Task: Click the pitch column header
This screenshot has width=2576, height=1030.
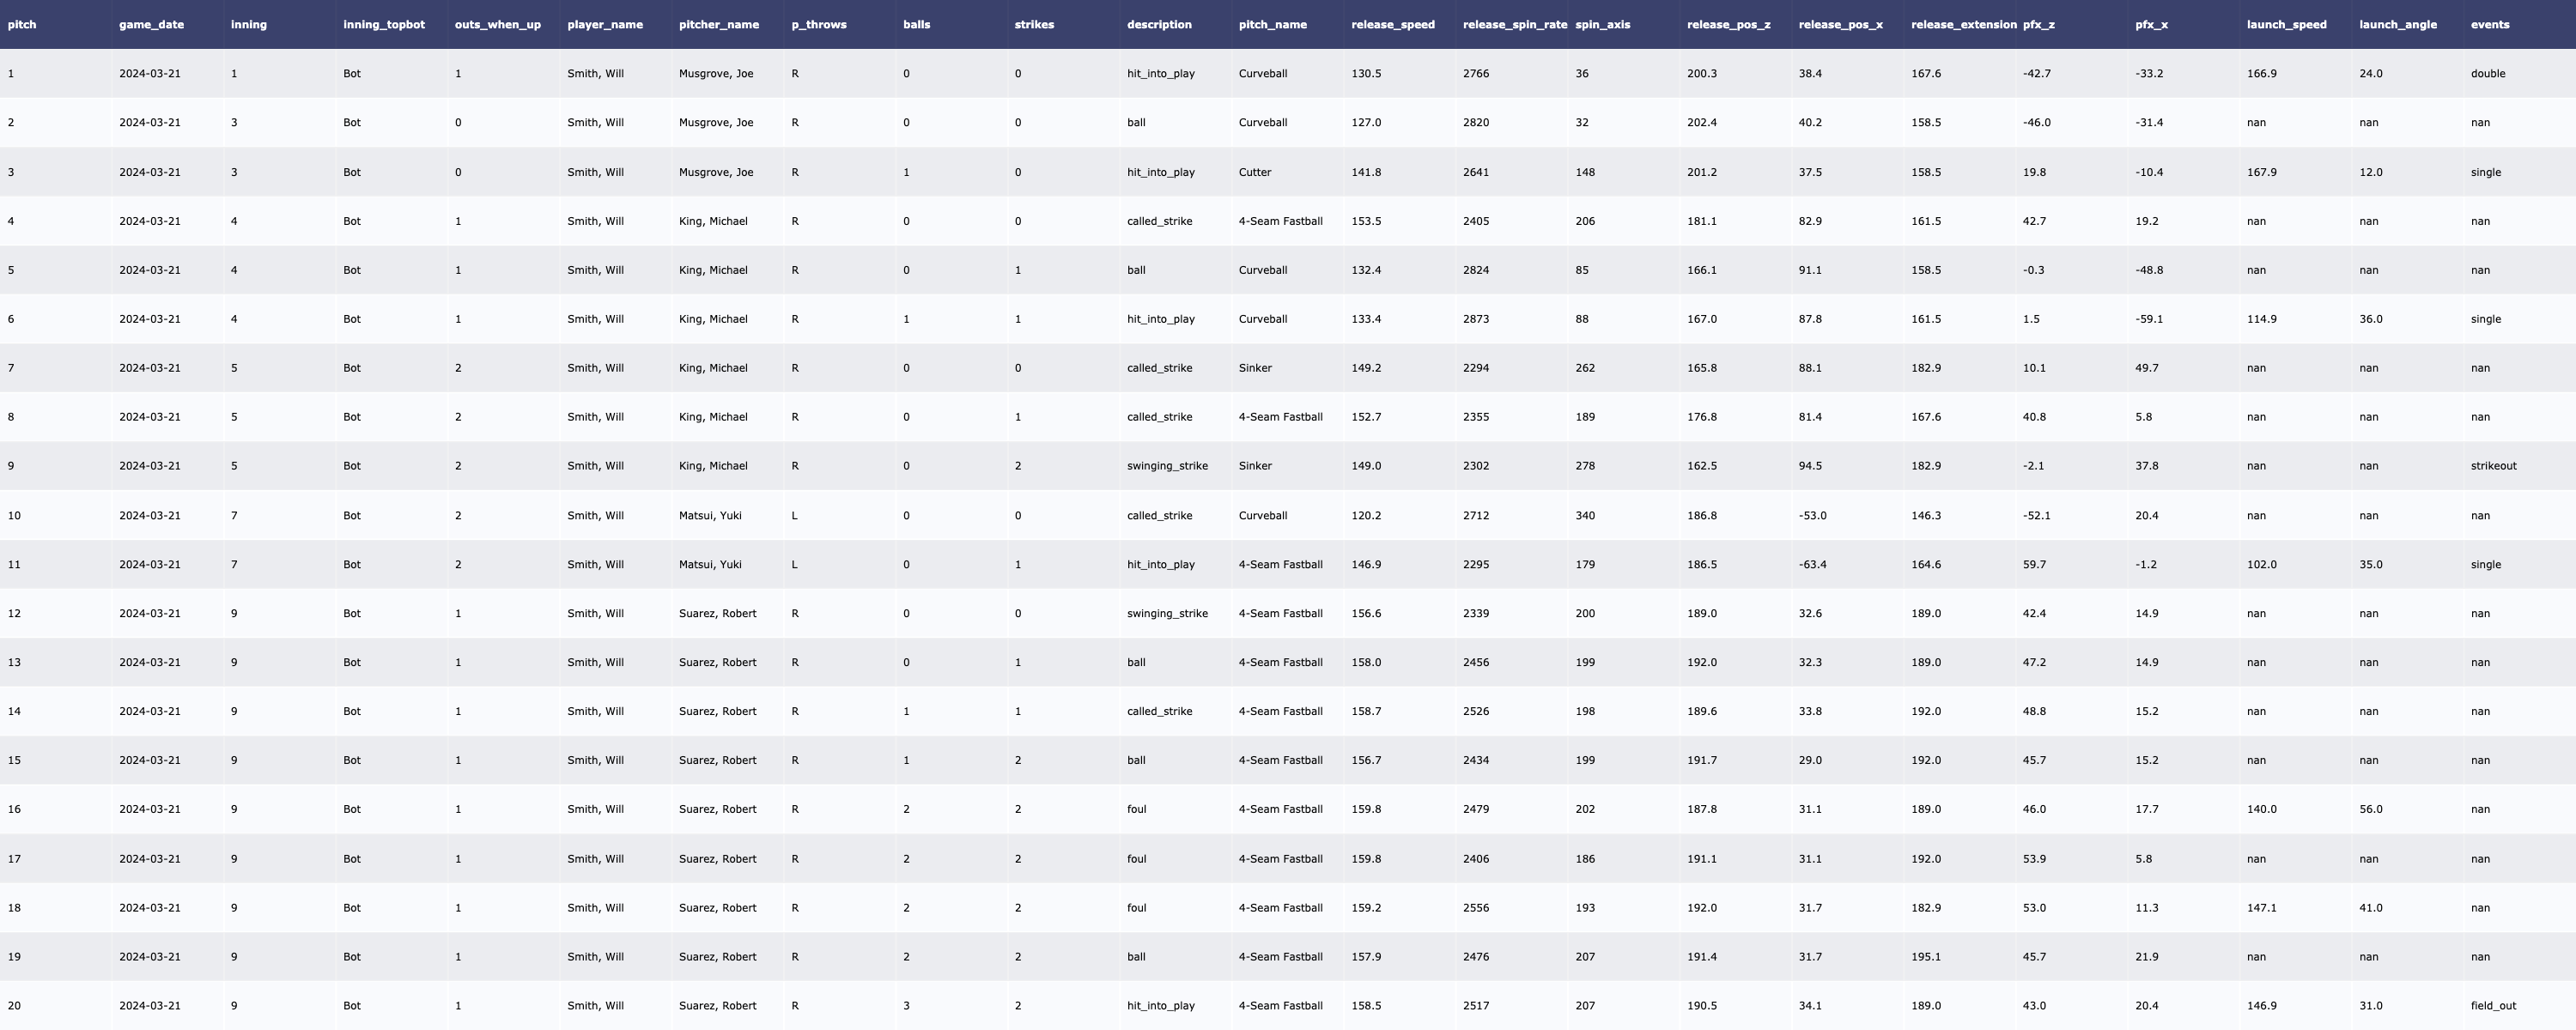Action: (x=22, y=24)
